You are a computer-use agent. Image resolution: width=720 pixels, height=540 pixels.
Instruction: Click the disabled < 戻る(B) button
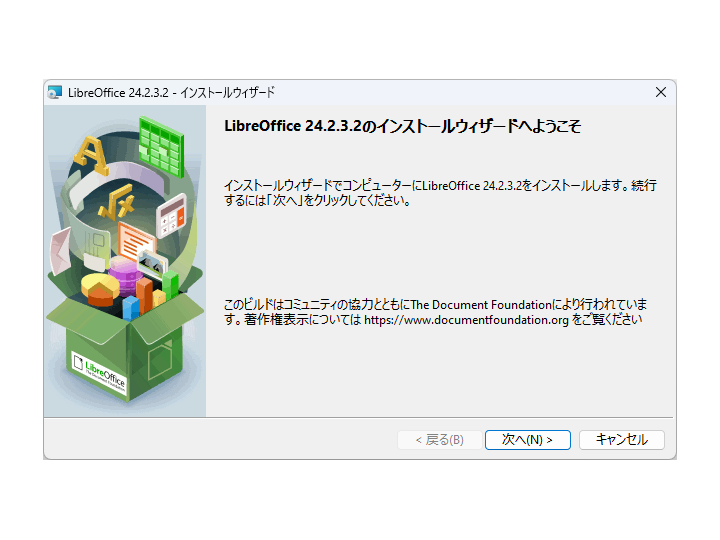(439, 440)
